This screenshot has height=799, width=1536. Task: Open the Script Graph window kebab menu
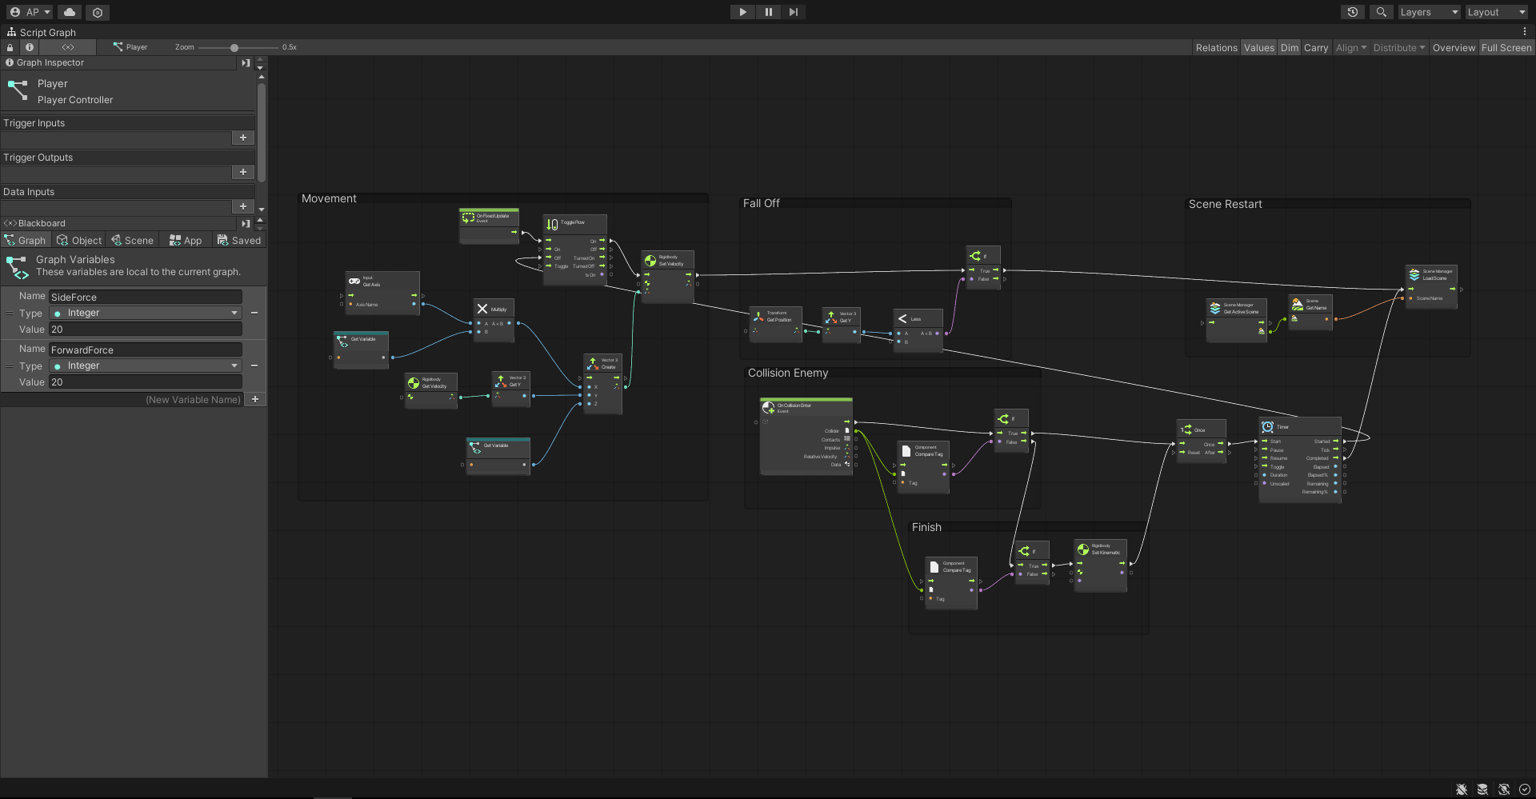pos(1525,32)
